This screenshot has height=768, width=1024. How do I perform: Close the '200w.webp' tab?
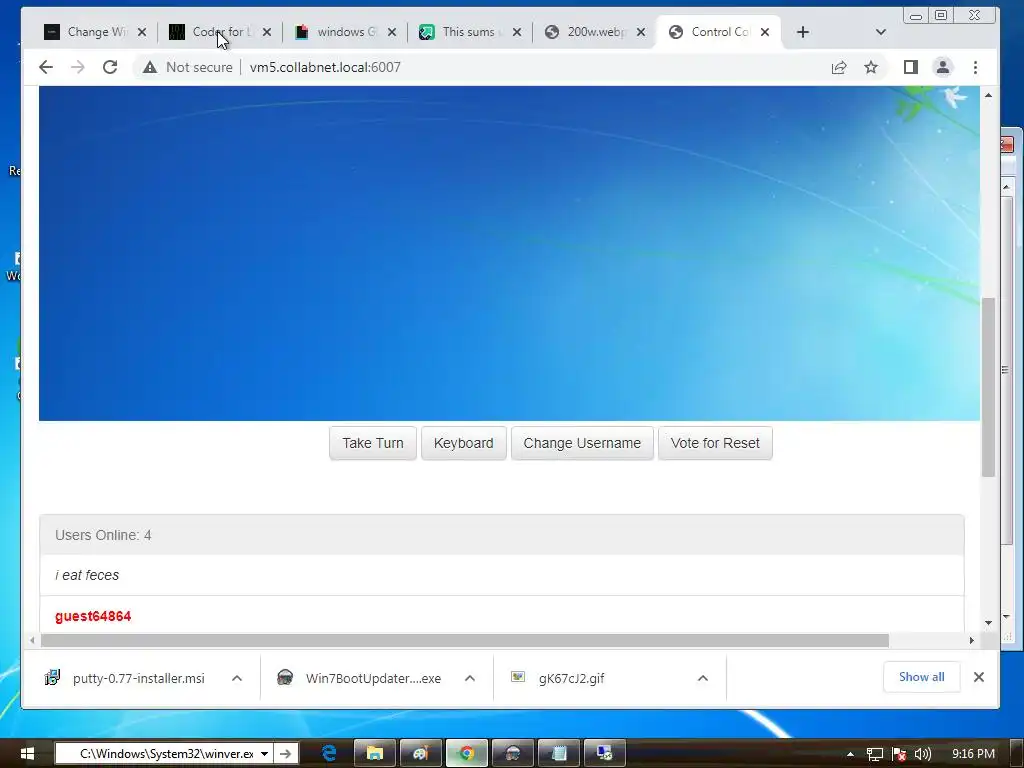[x=641, y=32]
